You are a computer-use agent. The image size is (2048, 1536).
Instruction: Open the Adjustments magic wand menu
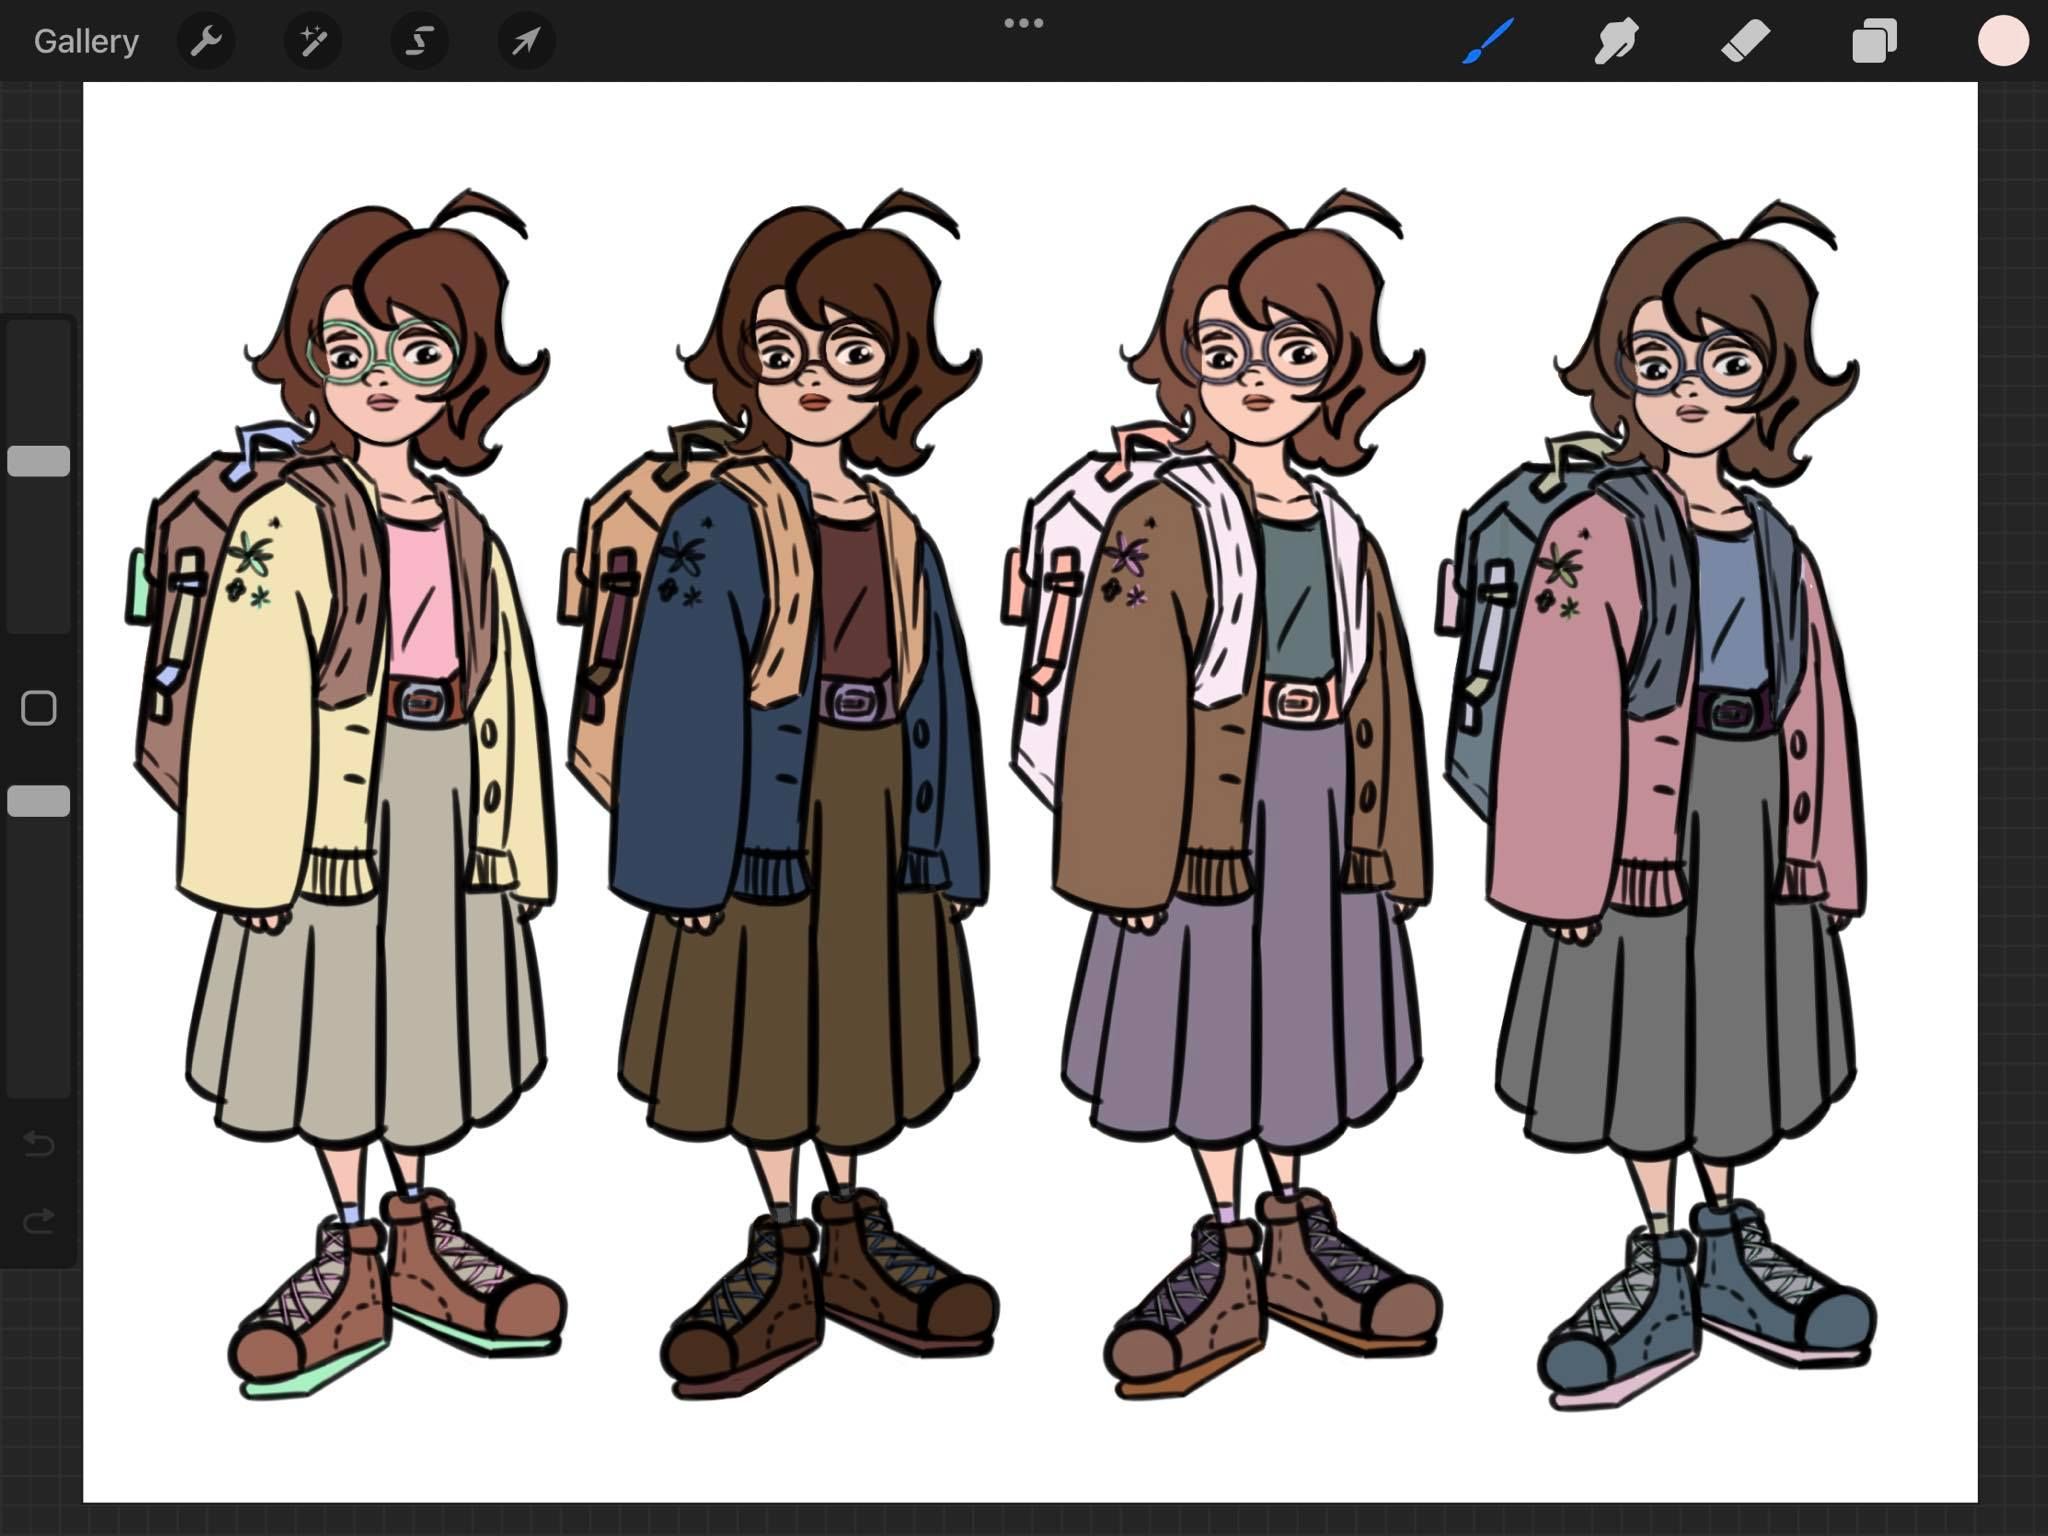[313, 41]
